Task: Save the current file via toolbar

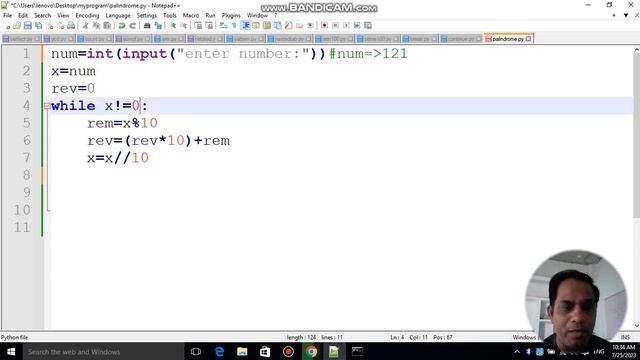Action: click(28, 25)
